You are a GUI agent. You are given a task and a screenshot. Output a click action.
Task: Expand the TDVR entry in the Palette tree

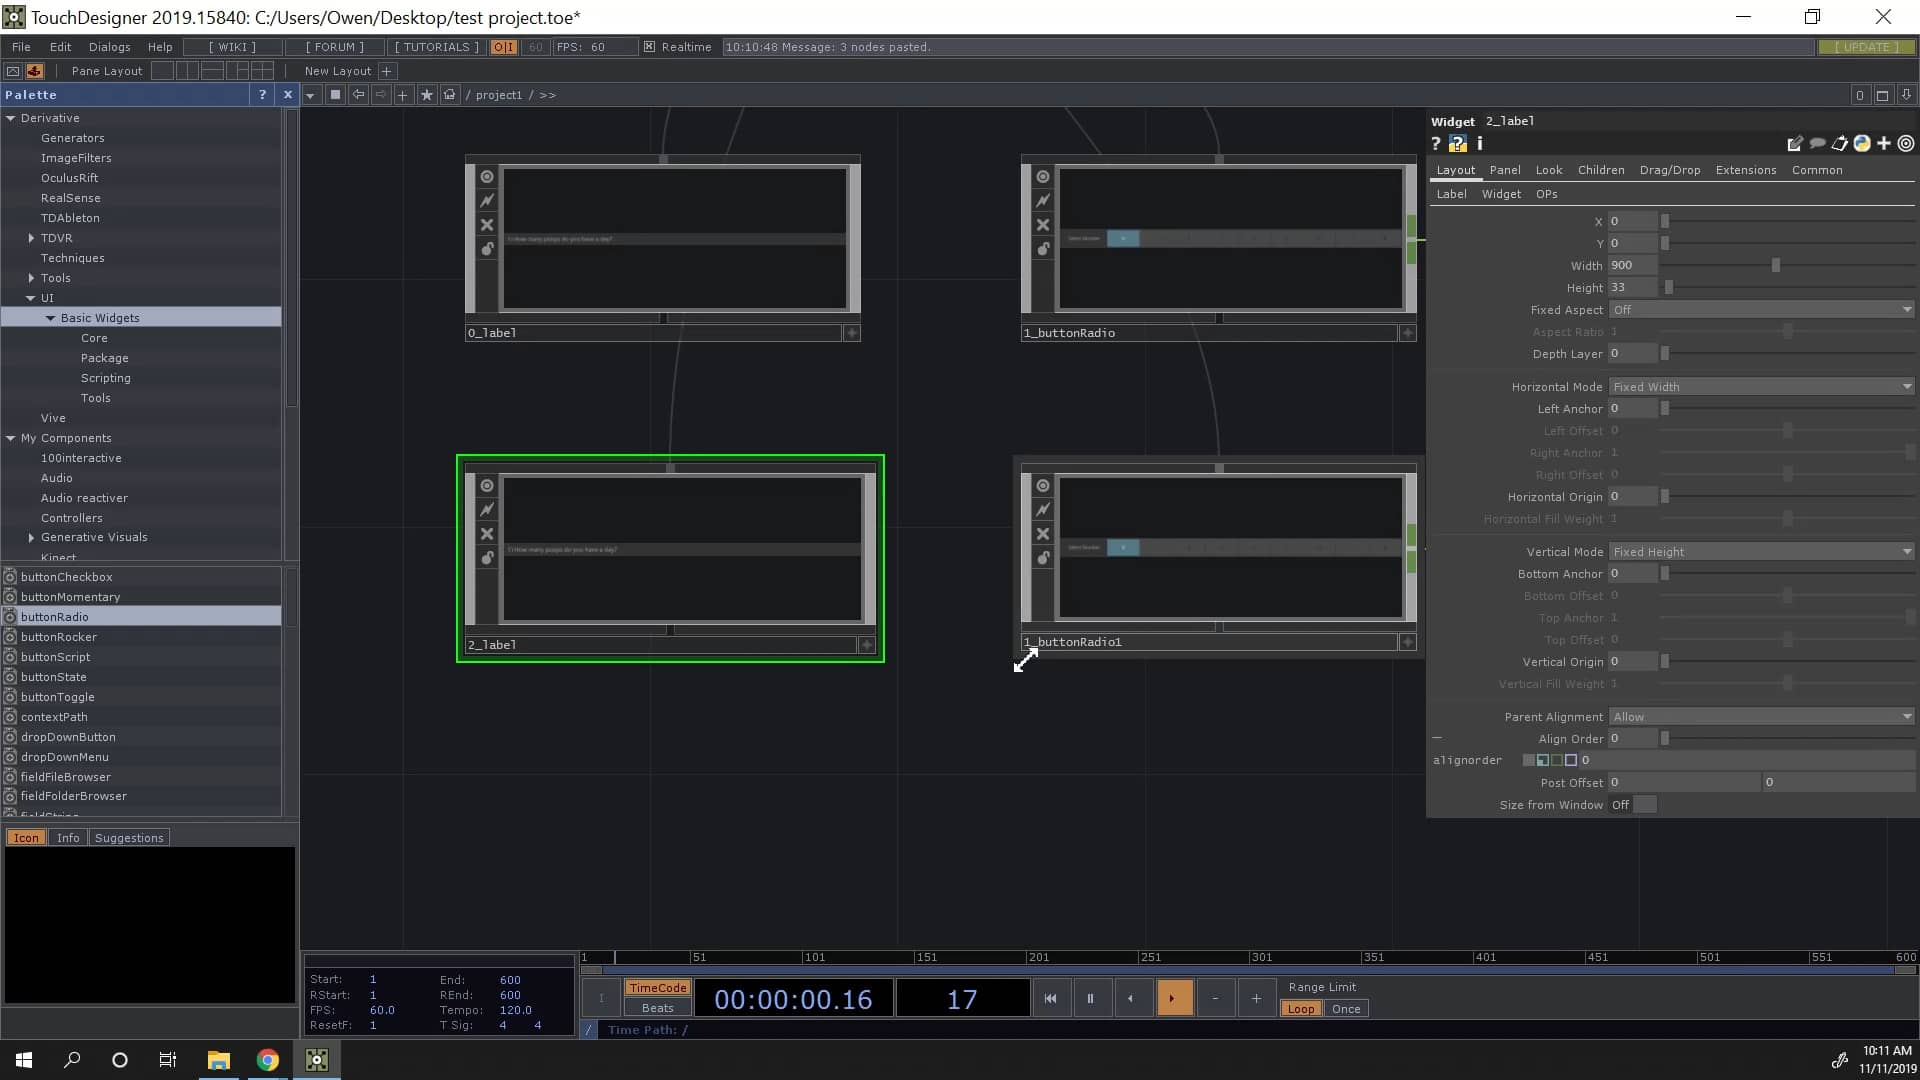pos(33,238)
